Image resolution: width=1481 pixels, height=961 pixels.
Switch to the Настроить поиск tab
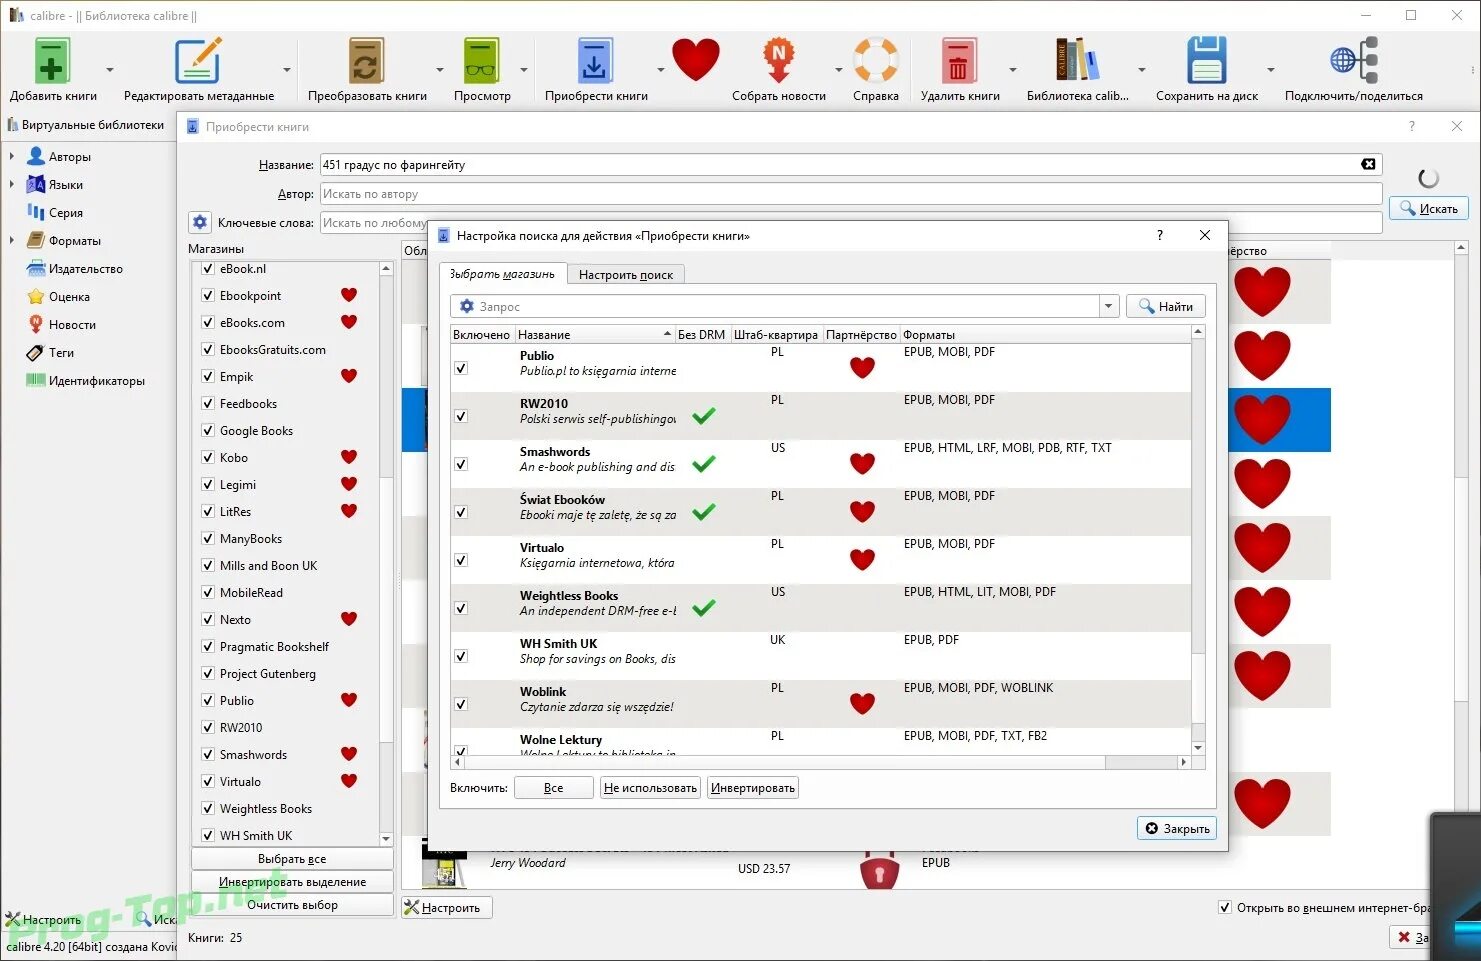(x=626, y=274)
